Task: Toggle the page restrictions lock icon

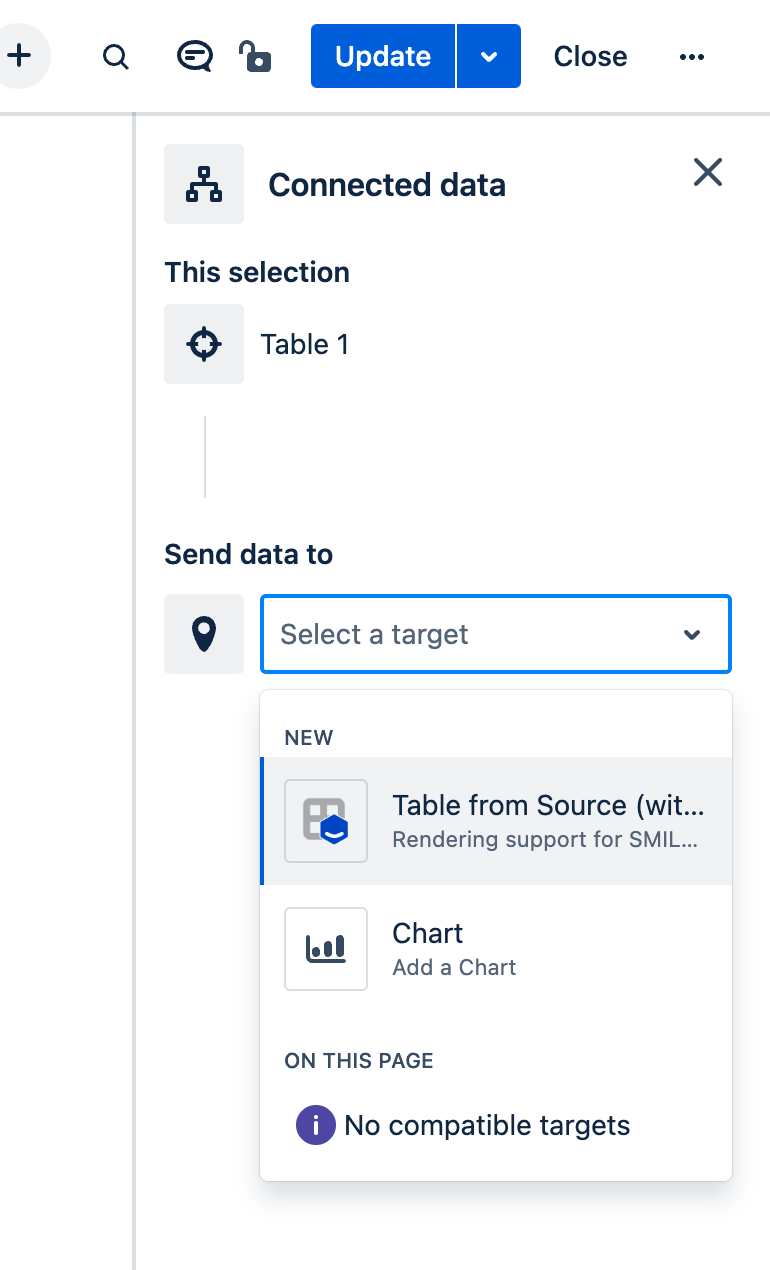Action: (x=256, y=56)
